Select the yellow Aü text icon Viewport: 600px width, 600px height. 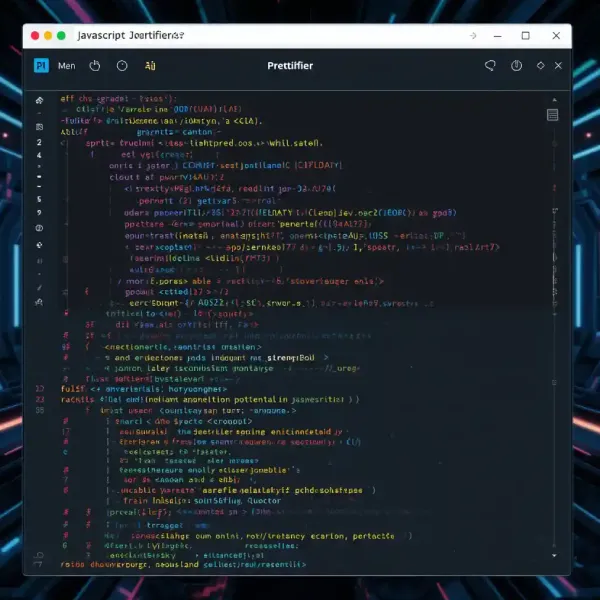[150, 66]
